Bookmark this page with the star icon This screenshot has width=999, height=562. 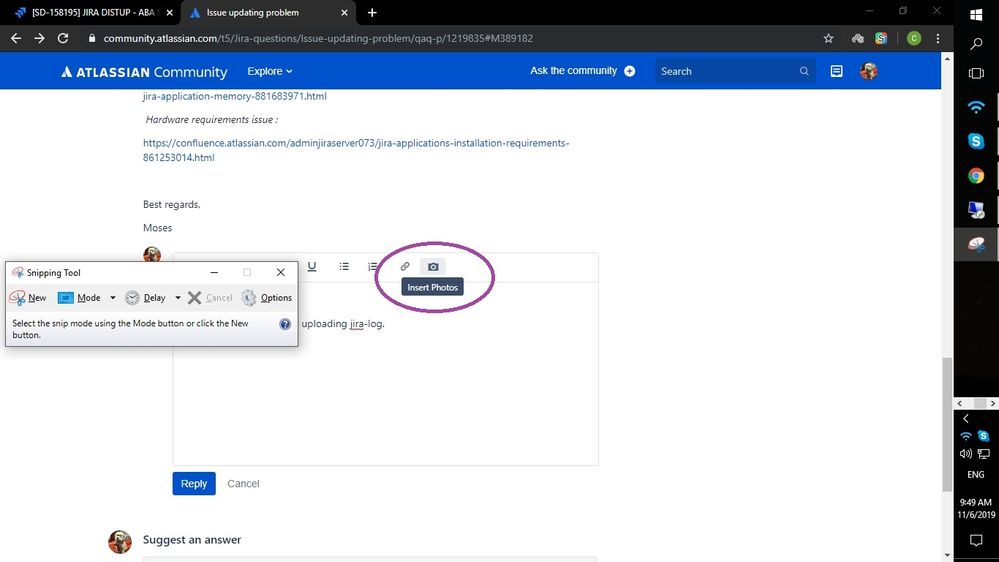[x=828, y=38]
